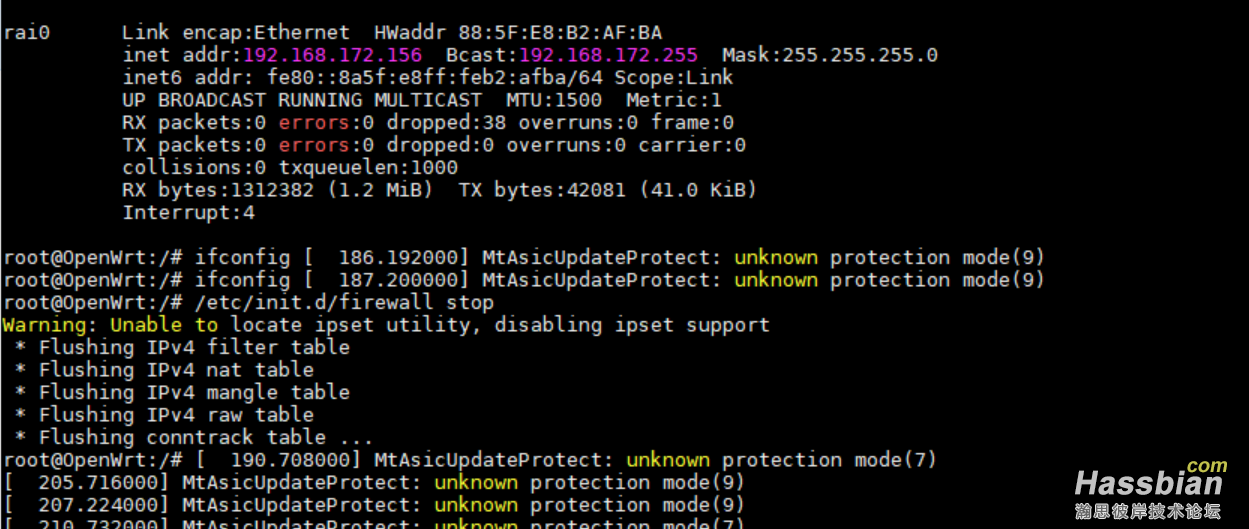Viewport: 1249px width, 529px height.
Task: Click the txqueuelen:1000 text
Action: [x=368, y=167]
